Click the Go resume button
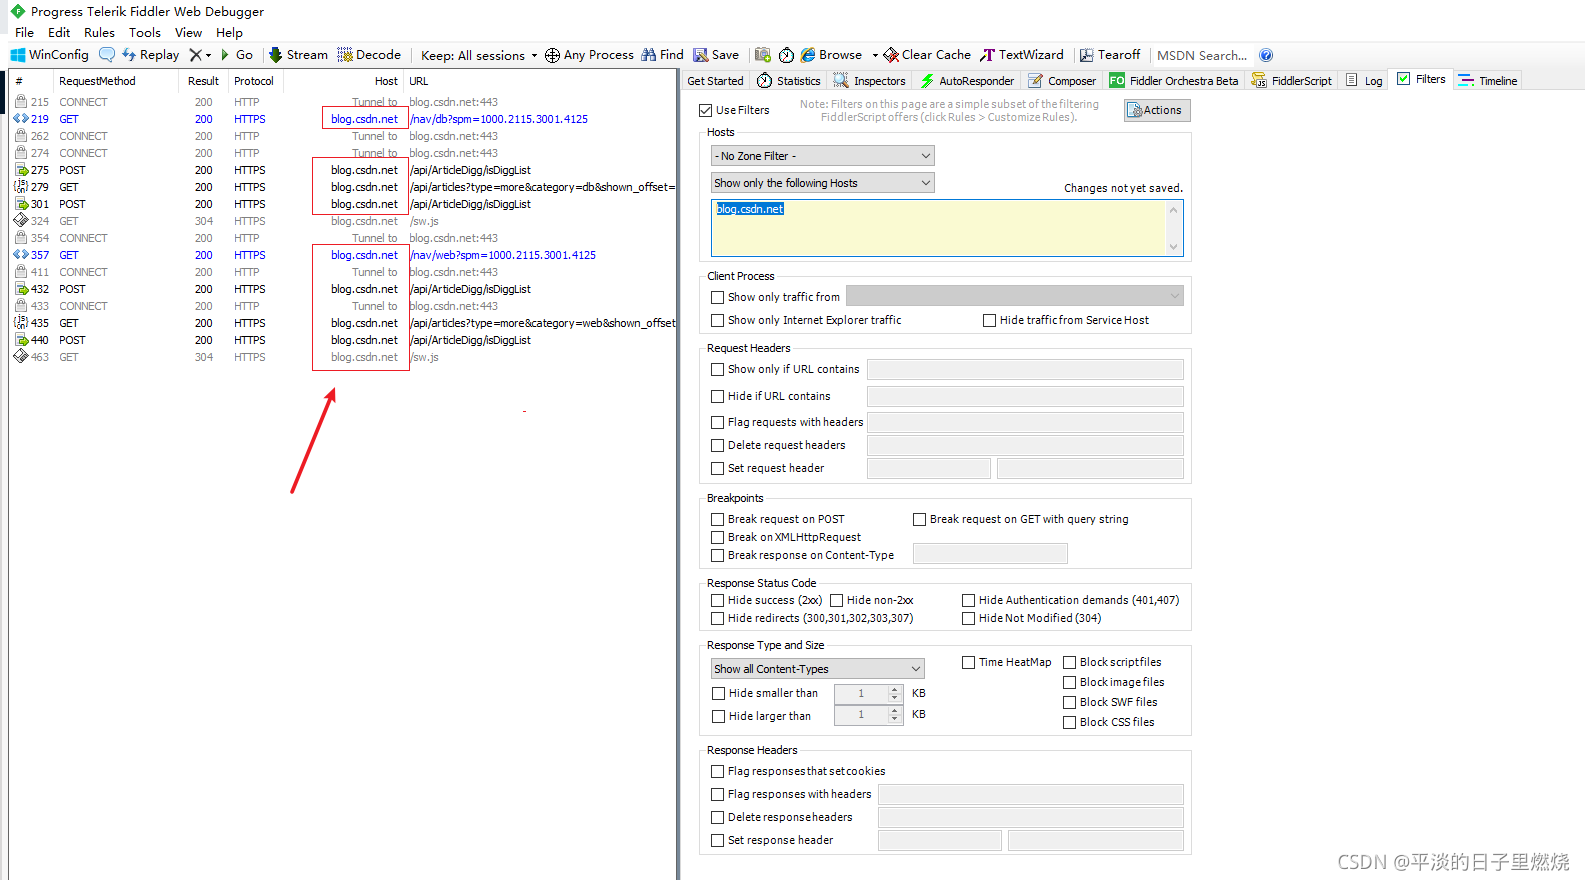Image resolution: width=1585 pixels, height=880 pixels. [237, 55]
